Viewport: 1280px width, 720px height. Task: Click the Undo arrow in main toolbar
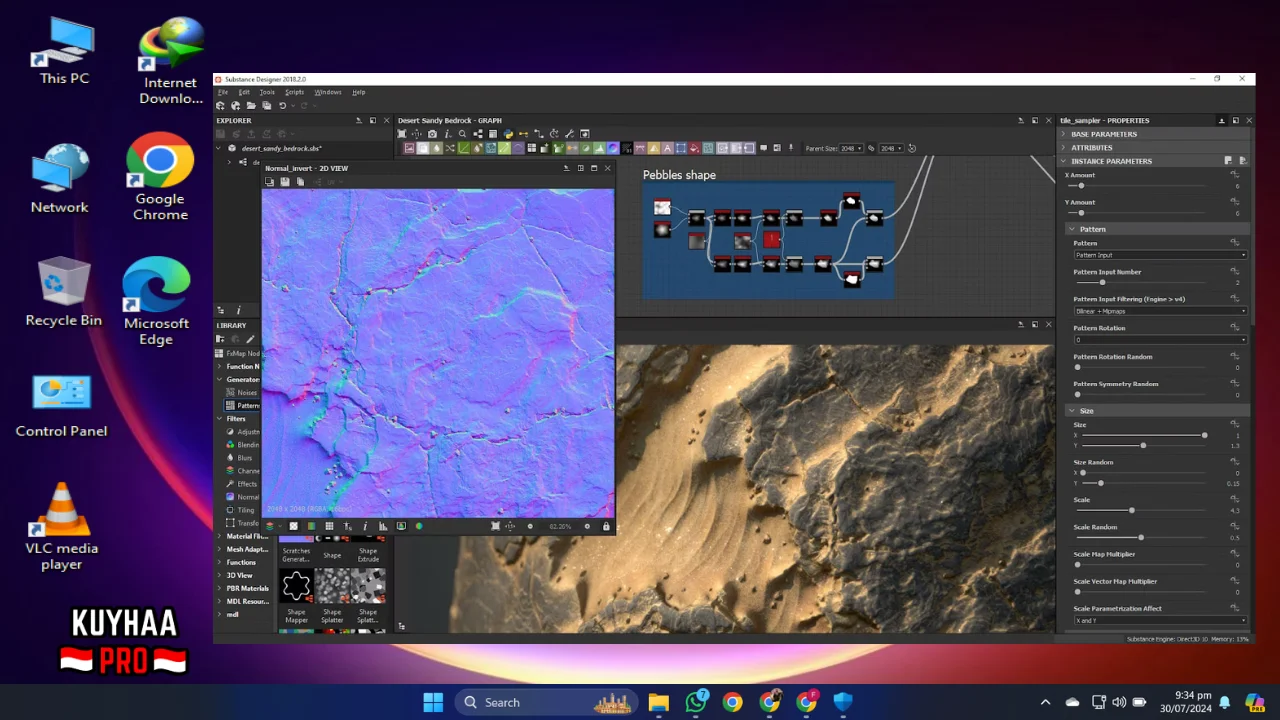[x=282, y=105]
